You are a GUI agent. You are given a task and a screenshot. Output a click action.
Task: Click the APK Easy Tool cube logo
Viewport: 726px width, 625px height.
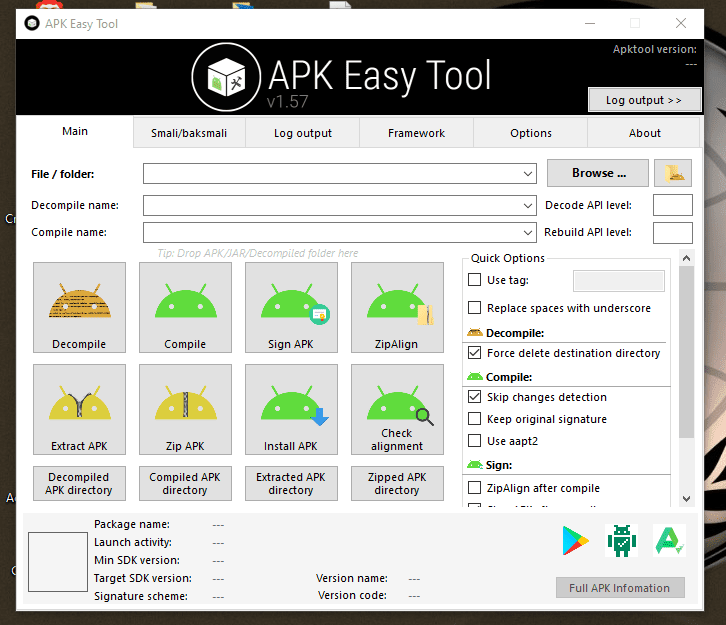226,77
